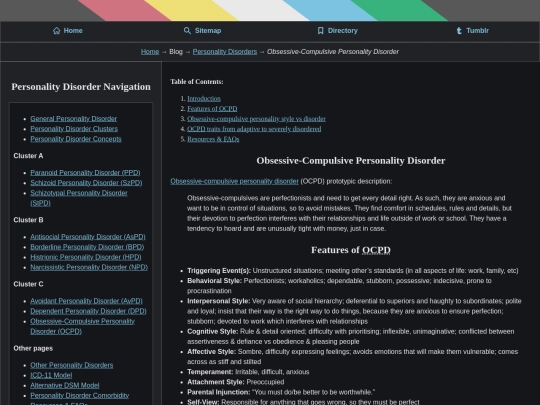Image resolution: width=540 pixels, height=405 pixels.
Task: Open Personality Disorder Concepts sidebar link
Action: [76, 139]
